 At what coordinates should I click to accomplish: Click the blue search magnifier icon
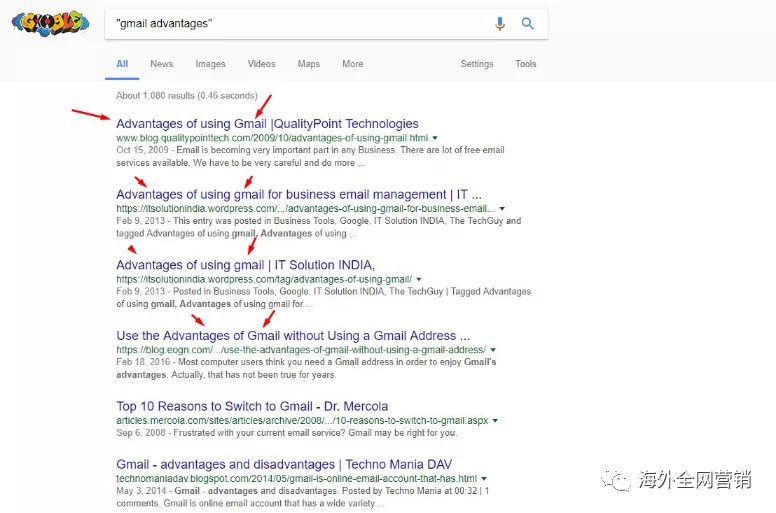coord(528,23)
